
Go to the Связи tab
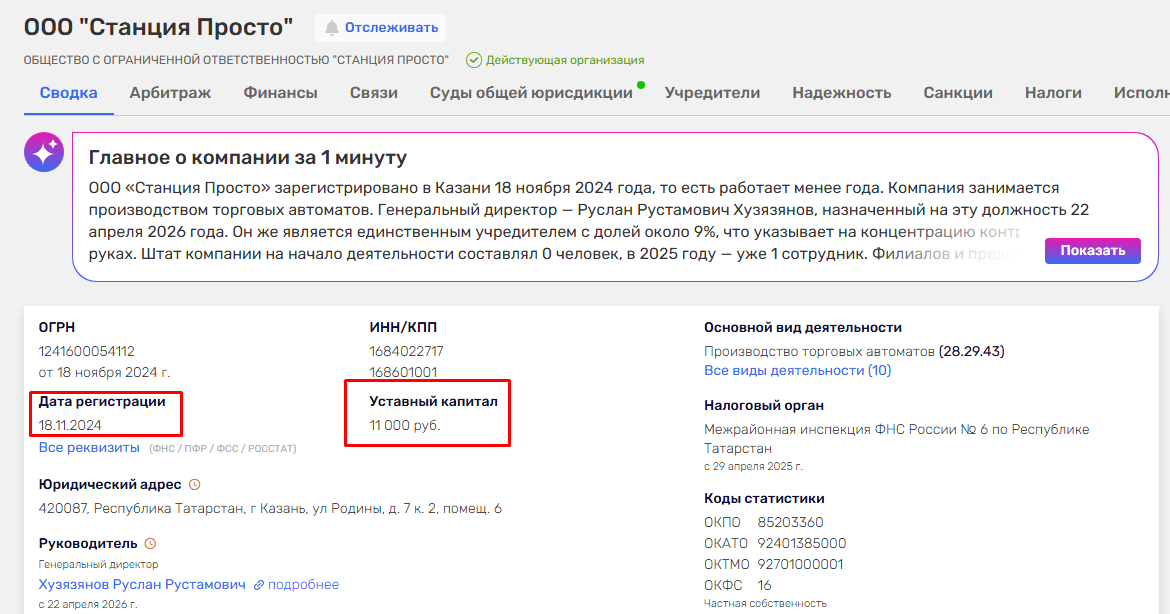point(374,93)
